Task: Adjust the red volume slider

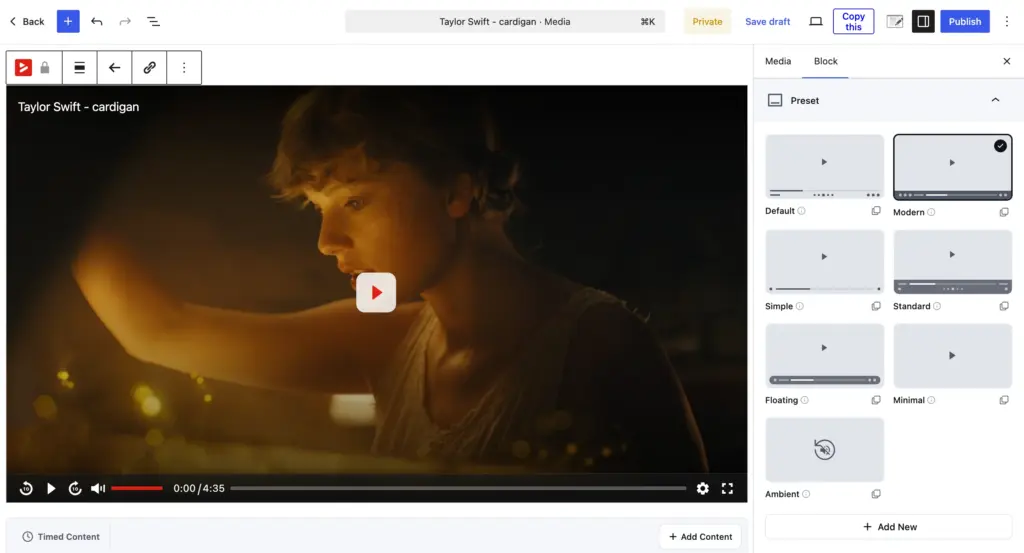Action: click(136, 488)
